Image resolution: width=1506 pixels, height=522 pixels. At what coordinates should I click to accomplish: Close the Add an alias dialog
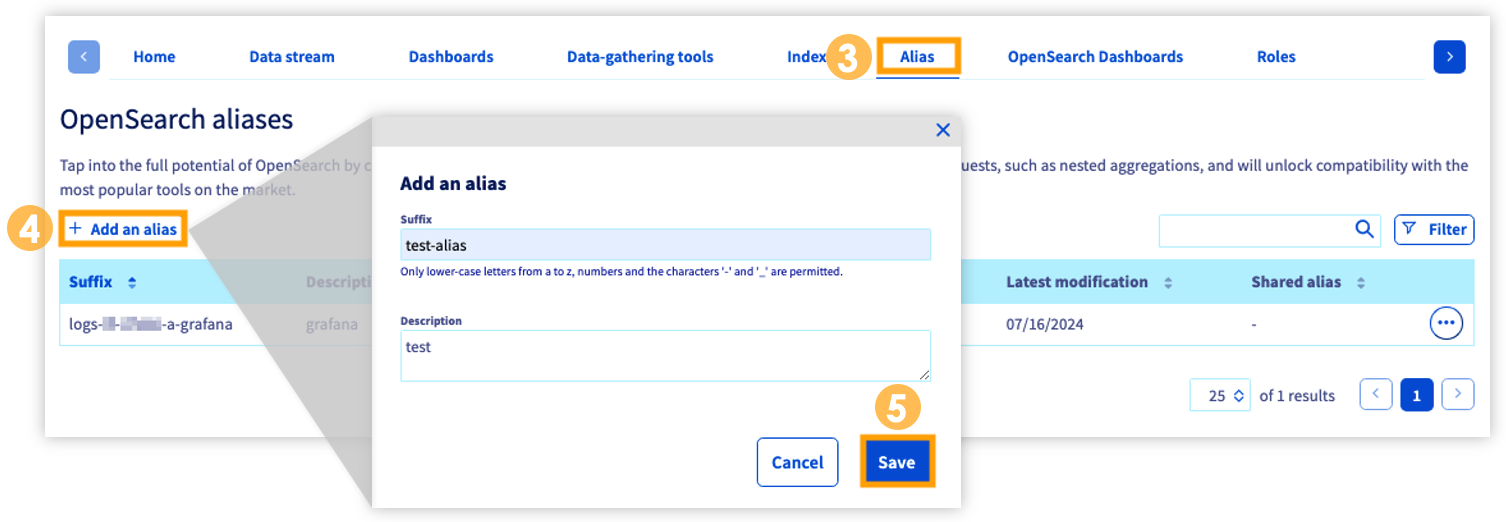click(x=942, y=130)
